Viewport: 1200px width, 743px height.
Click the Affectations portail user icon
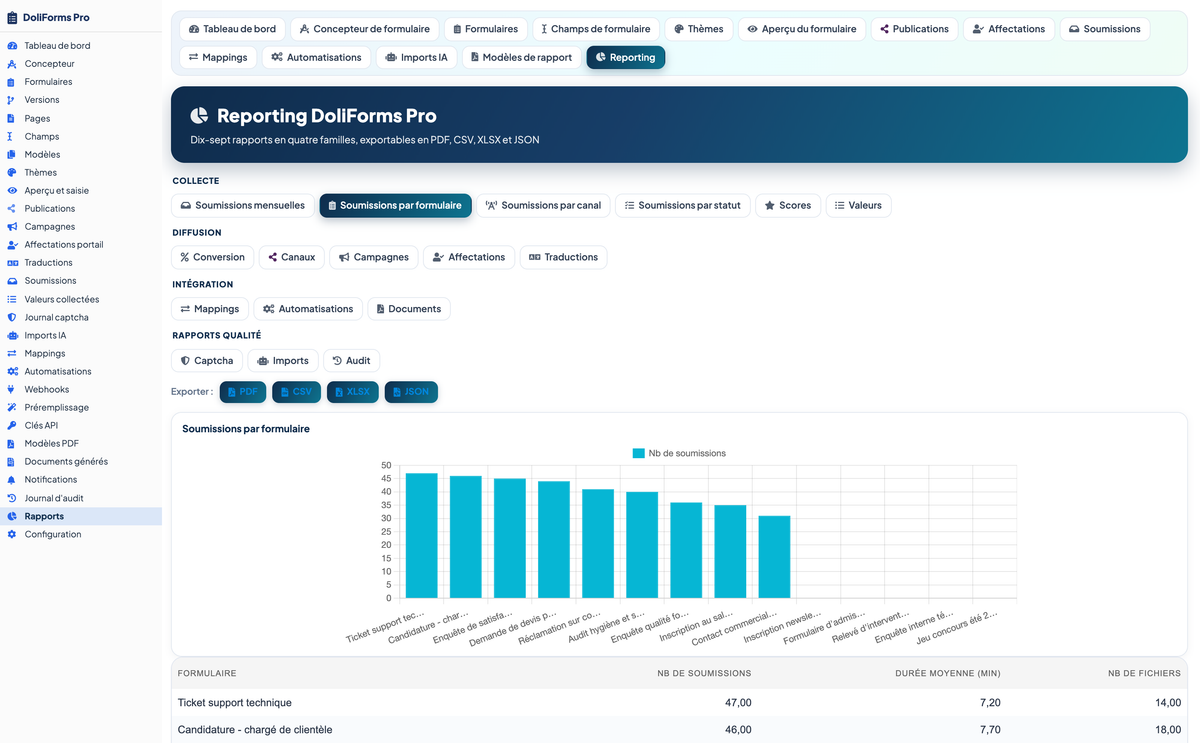(x=12, y=245)
